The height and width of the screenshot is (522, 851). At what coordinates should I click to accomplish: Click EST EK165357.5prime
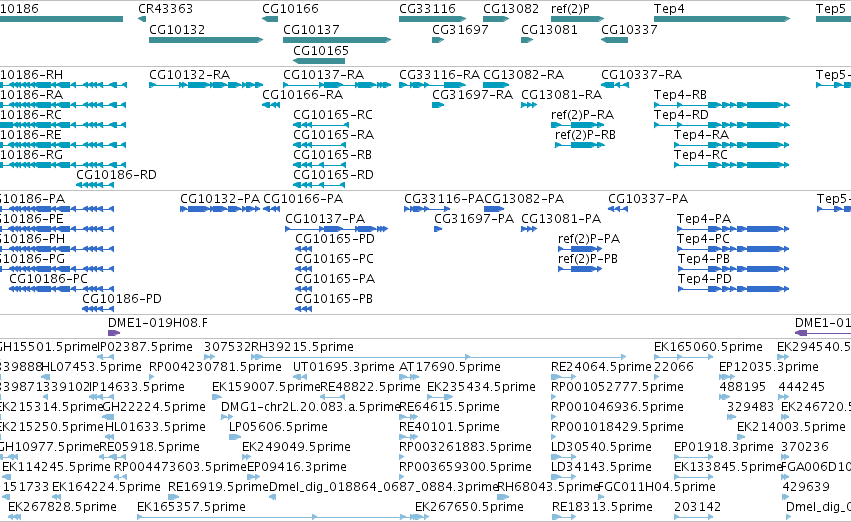pos(191,507)
